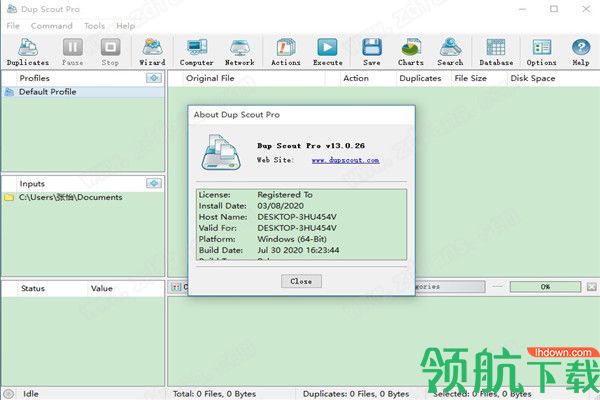Click the Host Name value DESKTOP-3HU454V

coord(297,217)
